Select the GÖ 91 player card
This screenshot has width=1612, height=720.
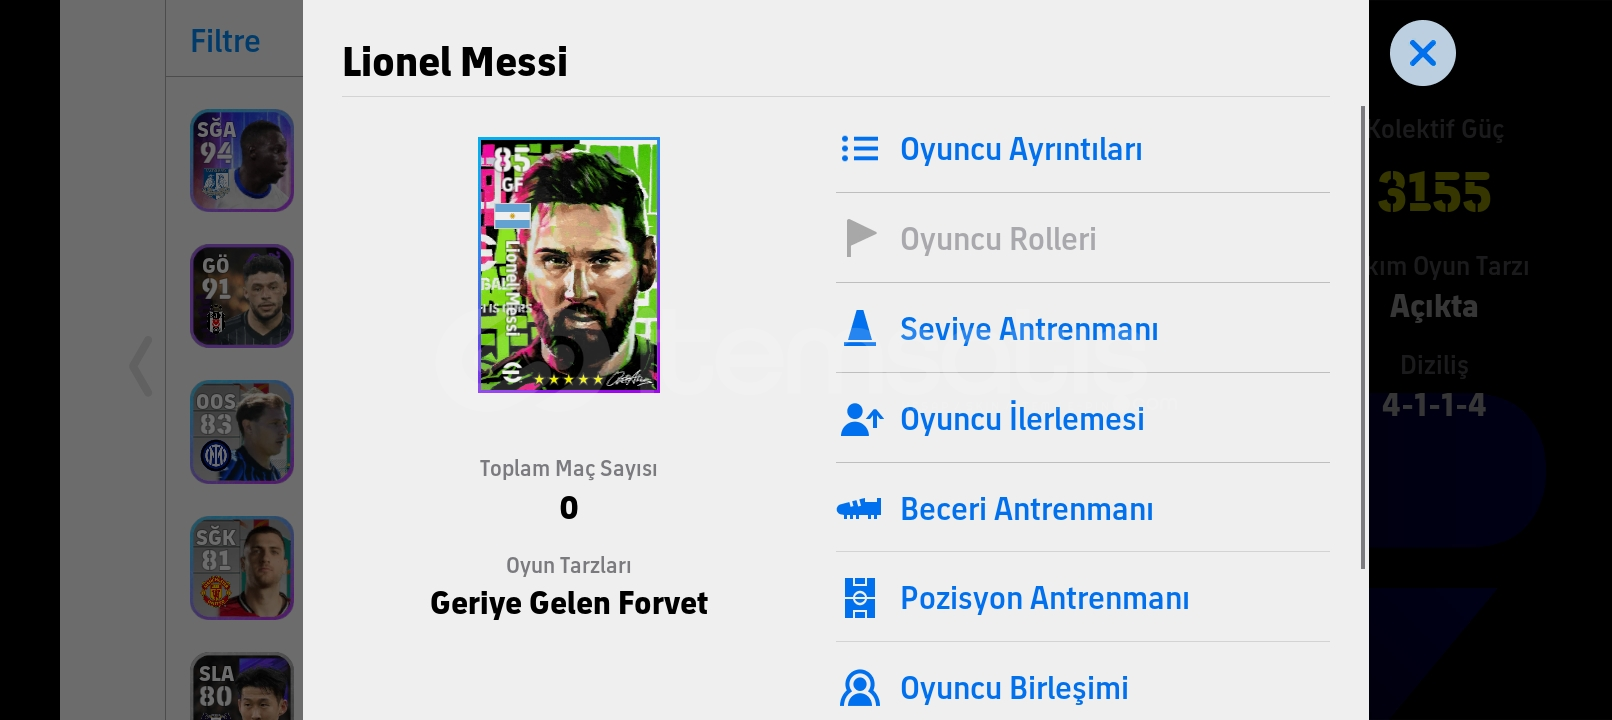click(x=242, y=296)
